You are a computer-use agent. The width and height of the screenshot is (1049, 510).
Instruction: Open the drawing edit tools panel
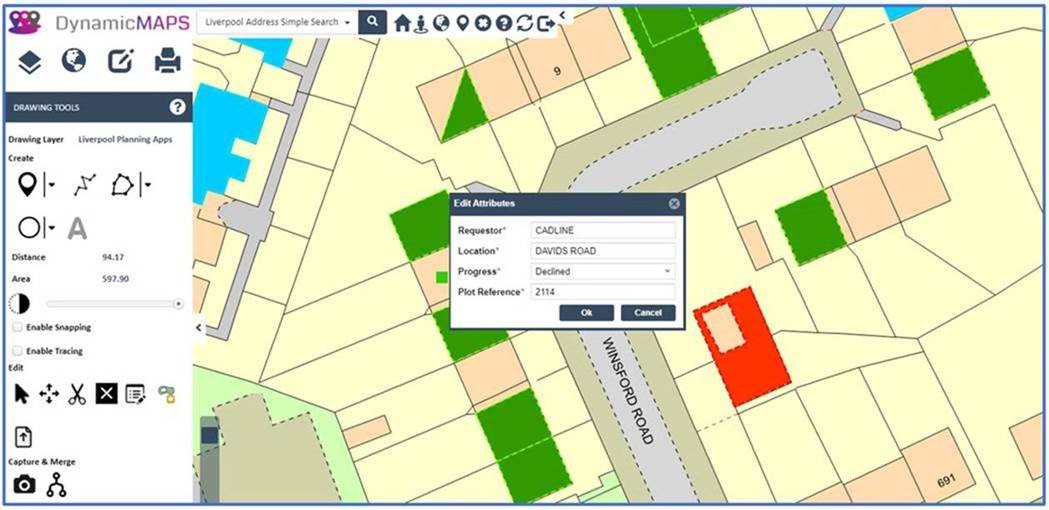coord(120,62)
